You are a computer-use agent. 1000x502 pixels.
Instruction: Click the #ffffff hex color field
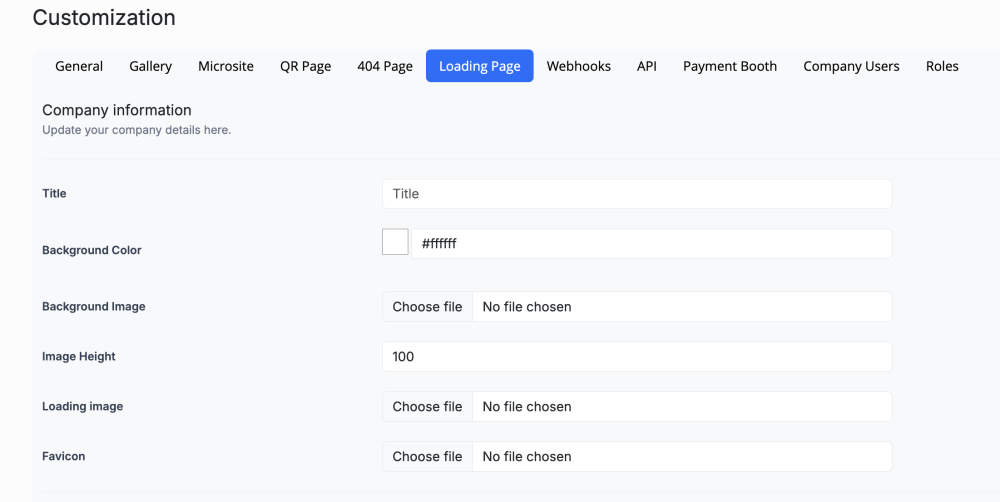coord(651,243)
